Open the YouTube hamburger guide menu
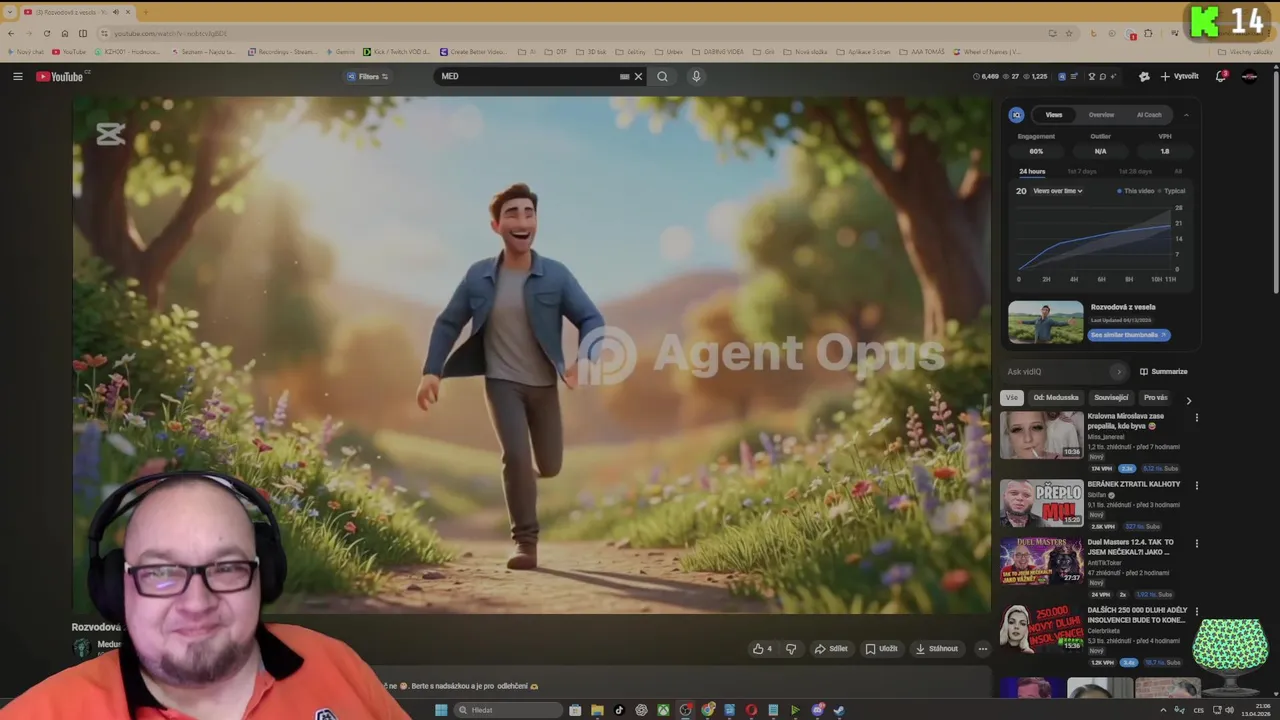This screenshot has width=1280, height=720. click(x=17, y=76)
